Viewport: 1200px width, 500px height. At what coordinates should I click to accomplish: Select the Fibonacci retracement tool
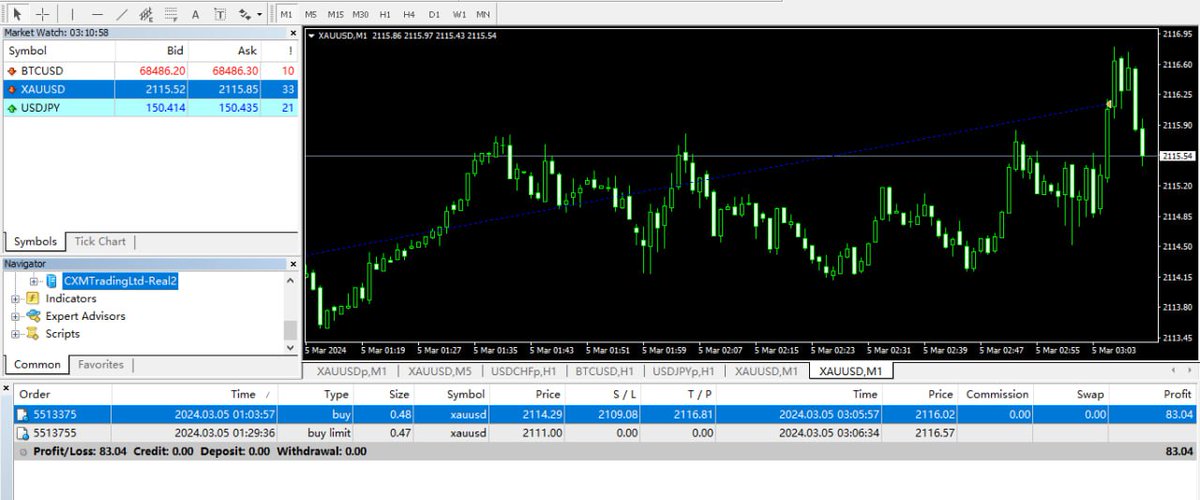[x=170, y=14]
